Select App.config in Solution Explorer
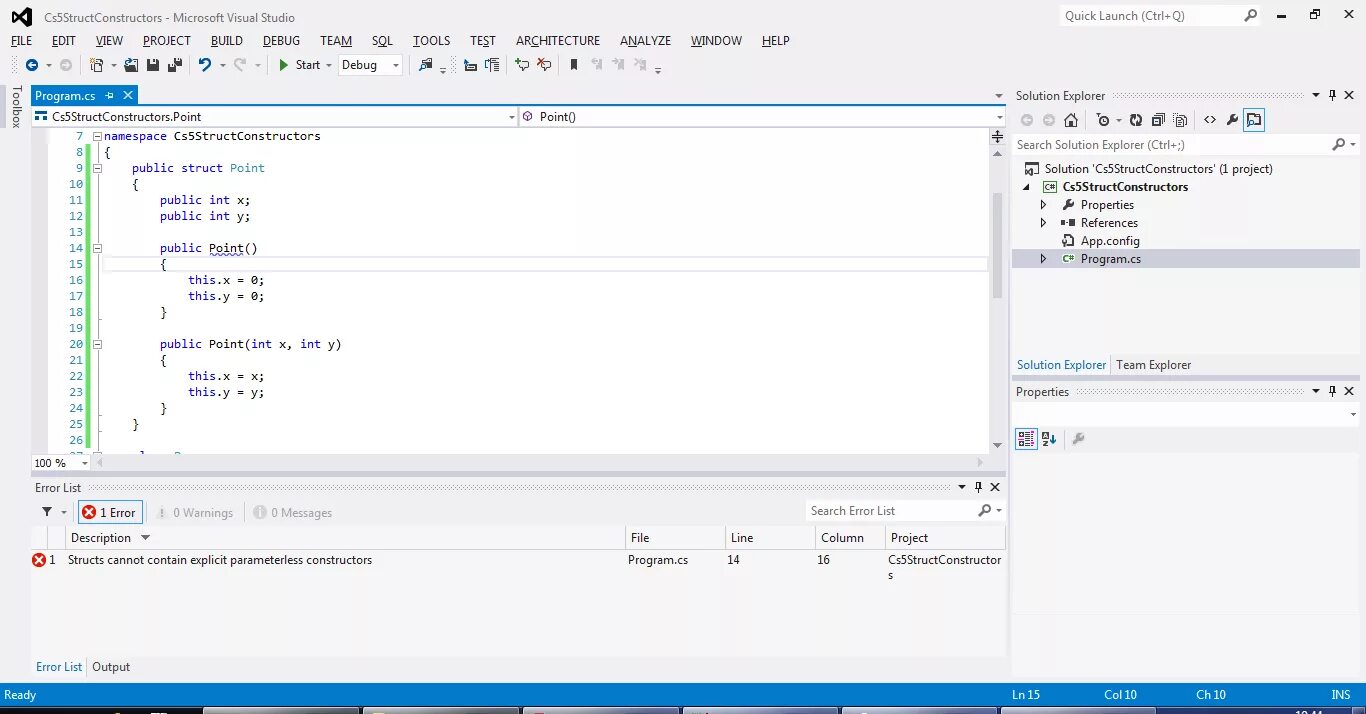 point(1110,241)
